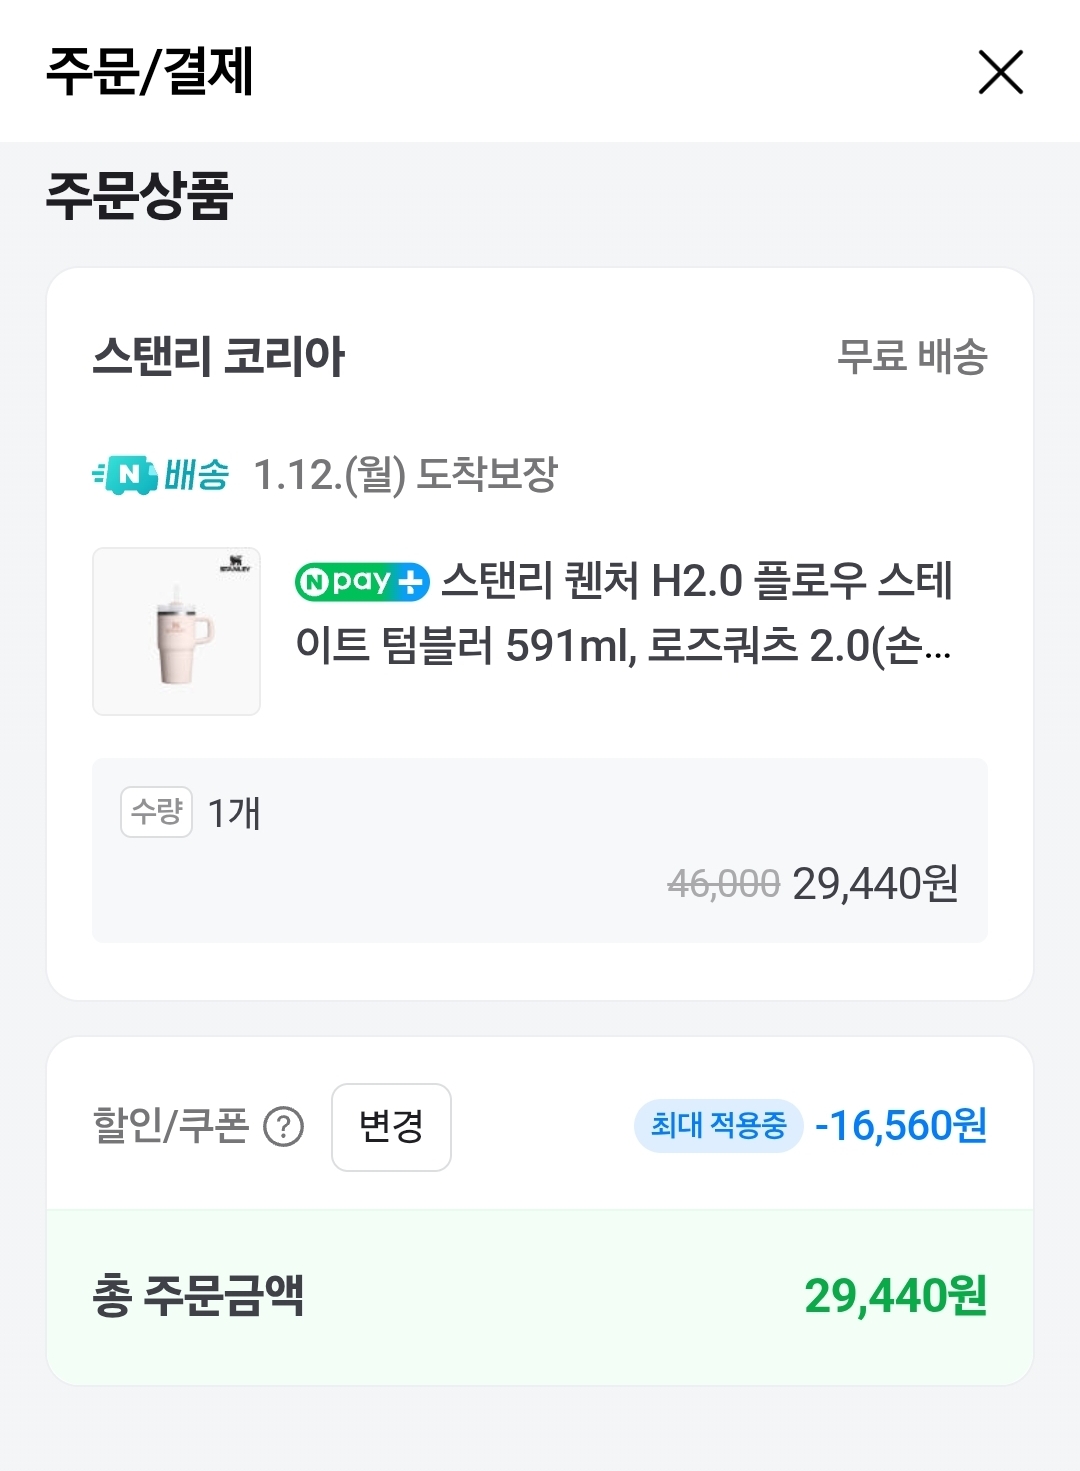Open the 할인/쿠폰 help question mark
1080x1471 pixels.
283,1127
